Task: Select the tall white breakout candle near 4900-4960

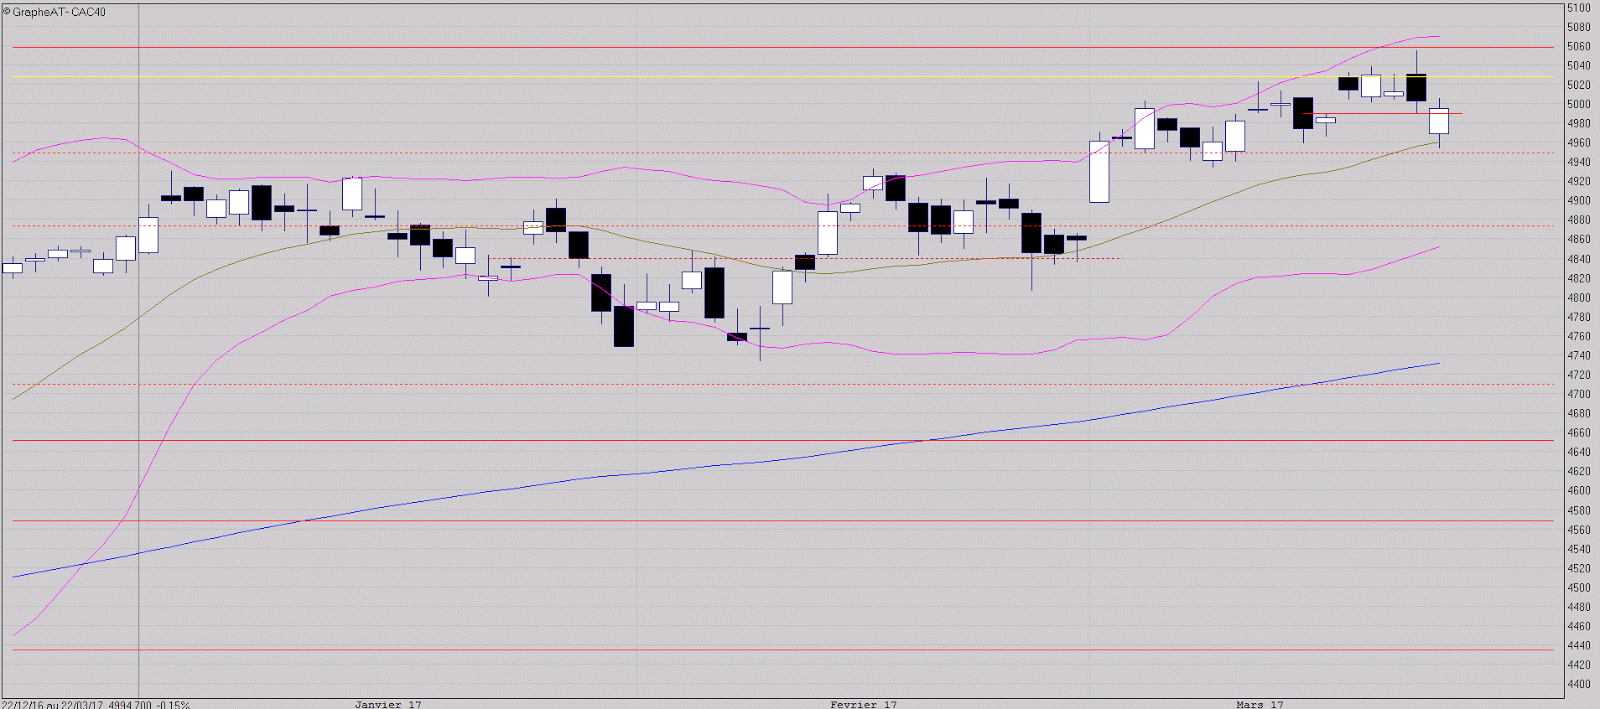Action: pyautogui.click(x=1099, y=171)
